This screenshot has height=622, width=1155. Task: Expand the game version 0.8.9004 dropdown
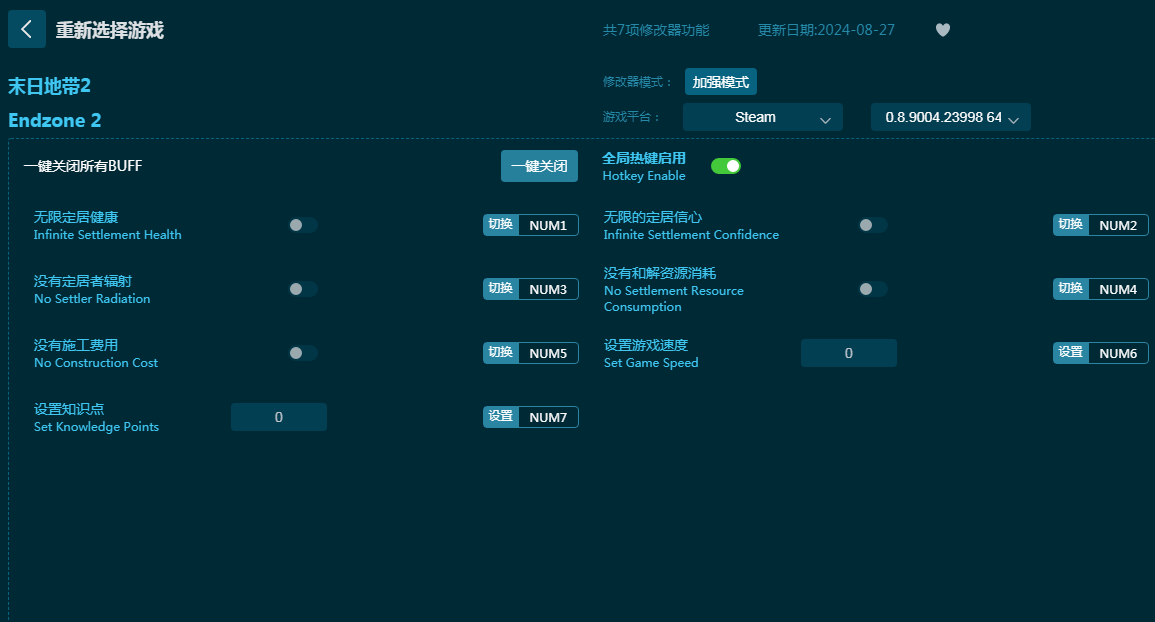point(950,117)
